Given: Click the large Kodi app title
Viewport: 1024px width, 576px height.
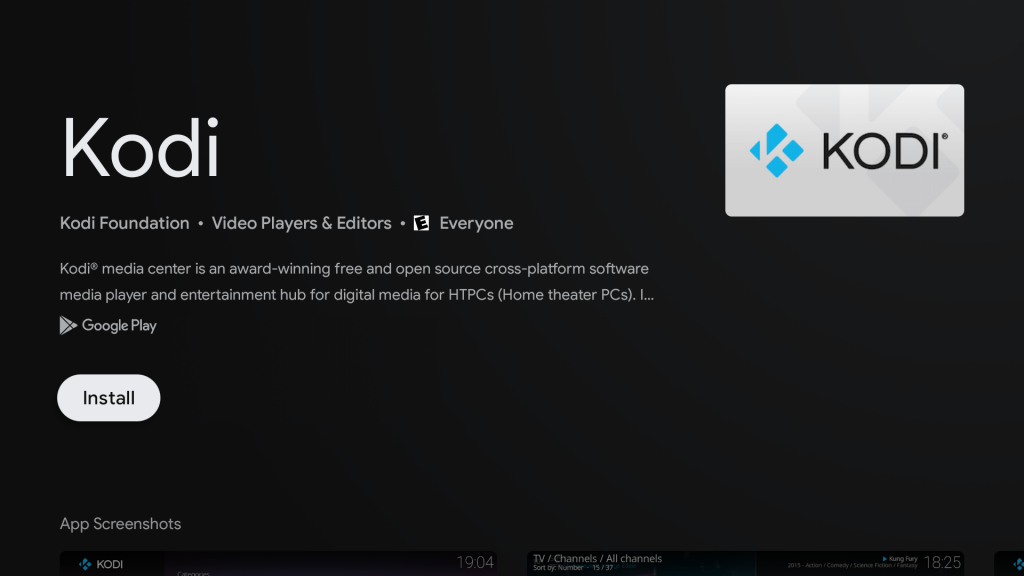Looking at the screenshot, I should coord(140,148).
